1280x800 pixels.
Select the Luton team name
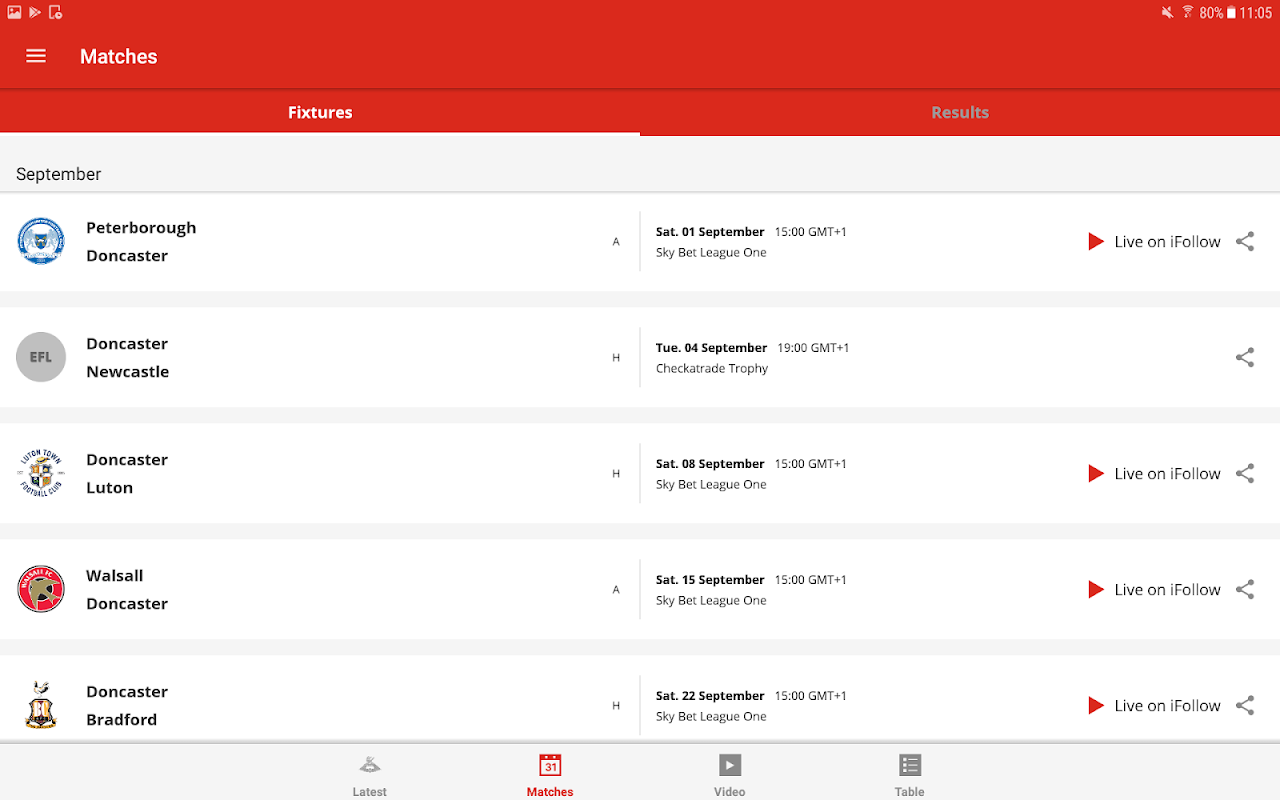[110, 487]
